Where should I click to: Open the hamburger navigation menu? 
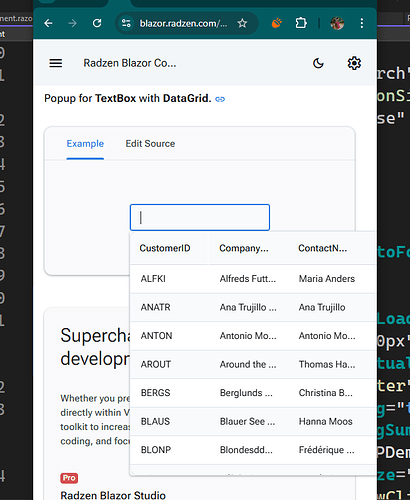[56, 63]
